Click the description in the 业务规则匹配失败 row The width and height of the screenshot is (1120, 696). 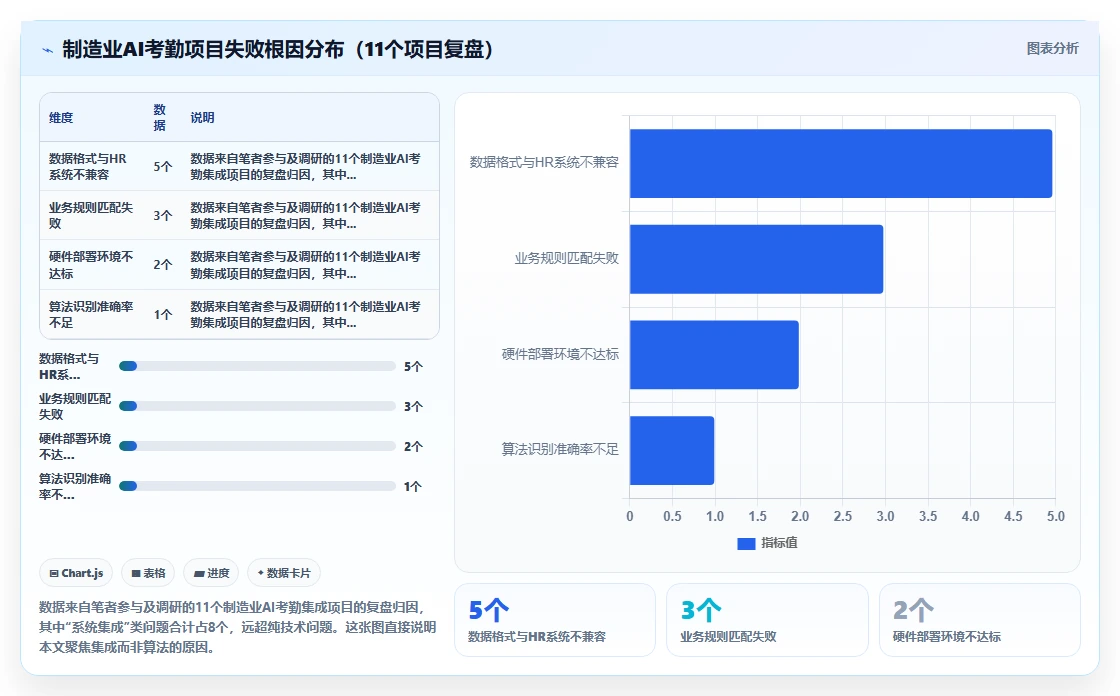(x=306, y=216)
